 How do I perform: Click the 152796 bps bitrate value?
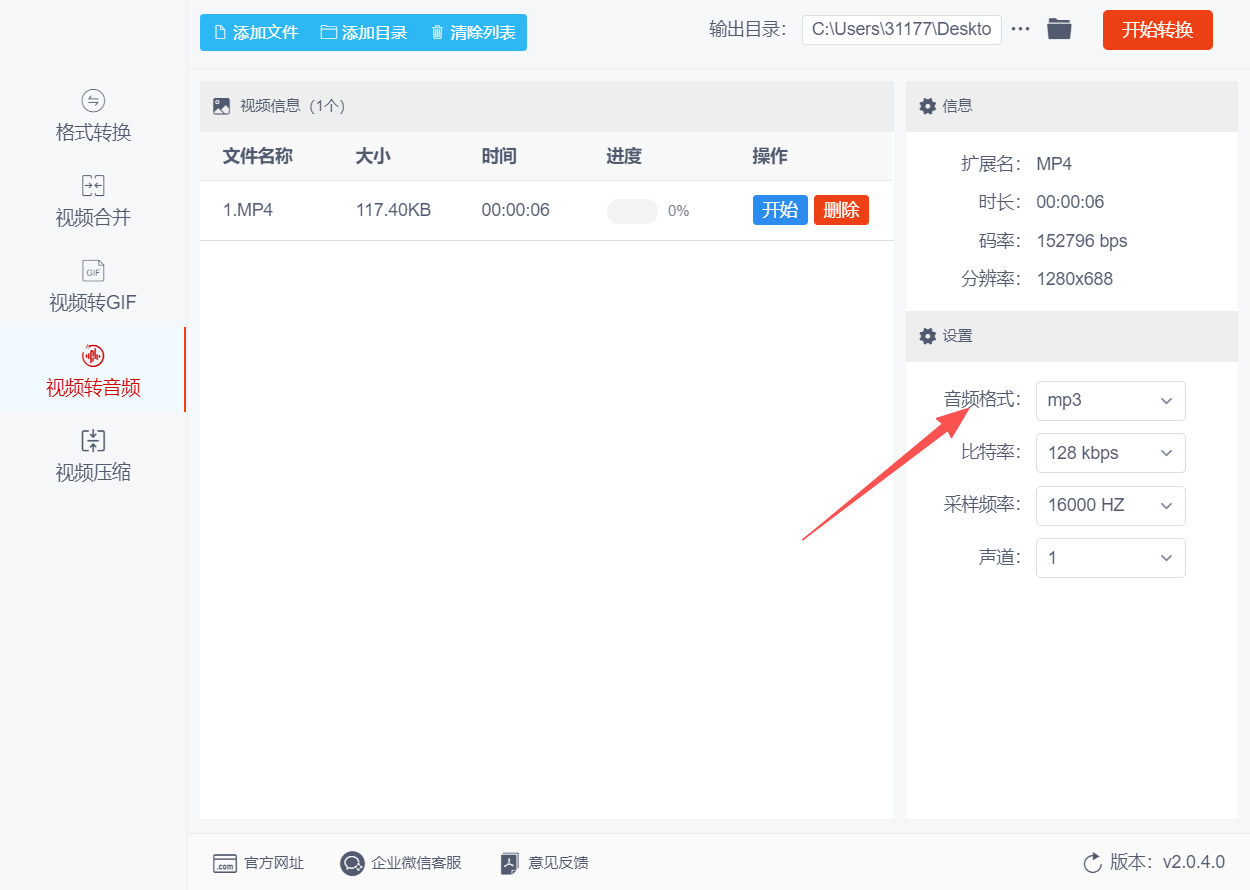click(x=1082, y=241)
